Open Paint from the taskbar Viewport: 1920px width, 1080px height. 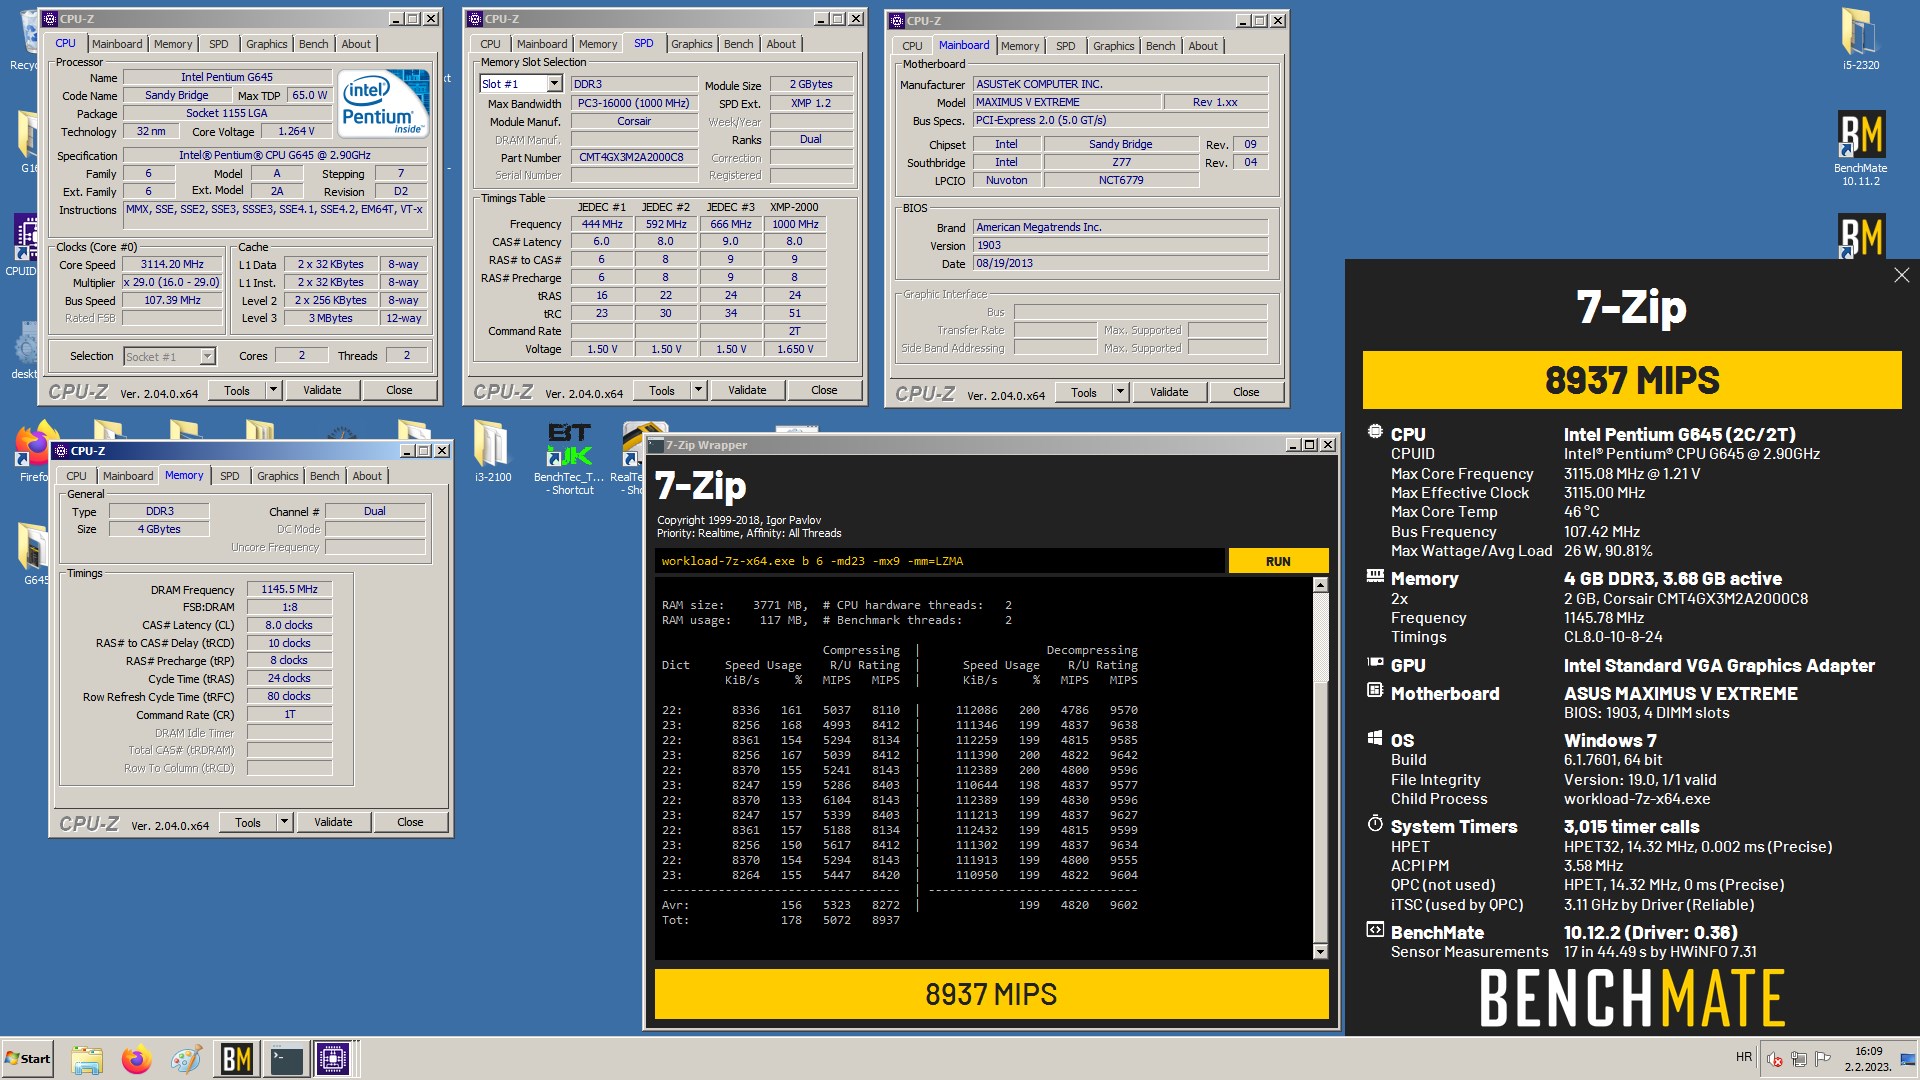186,1059
